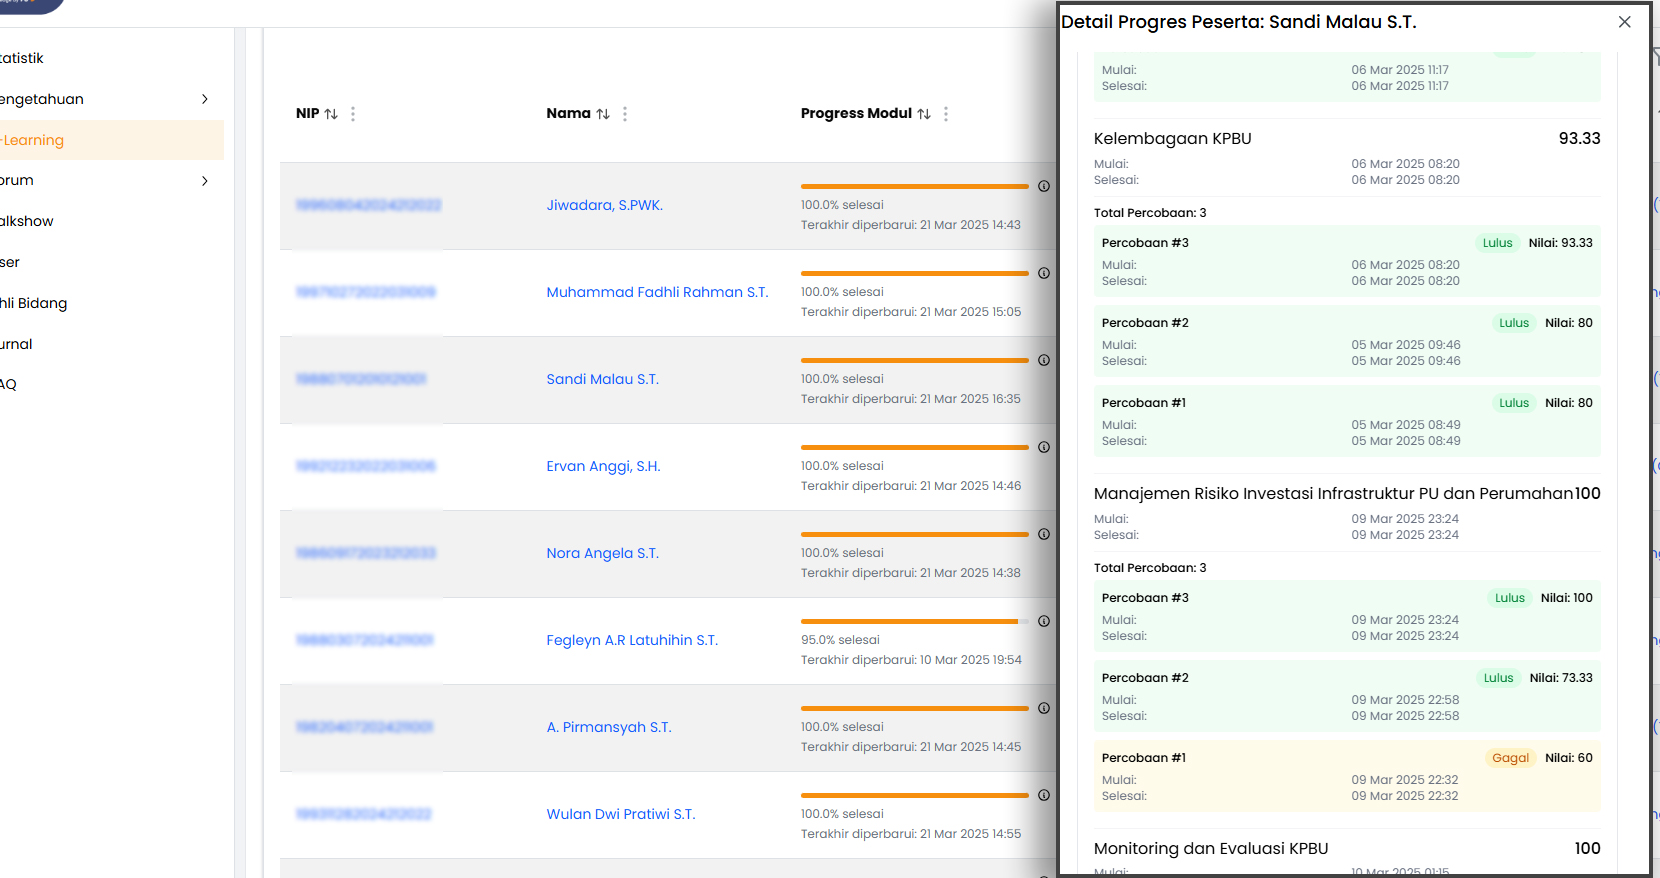Open participant link Fegleyn A.R Latuhihin S.T.
1660x878 pixels.
point(632,640)
